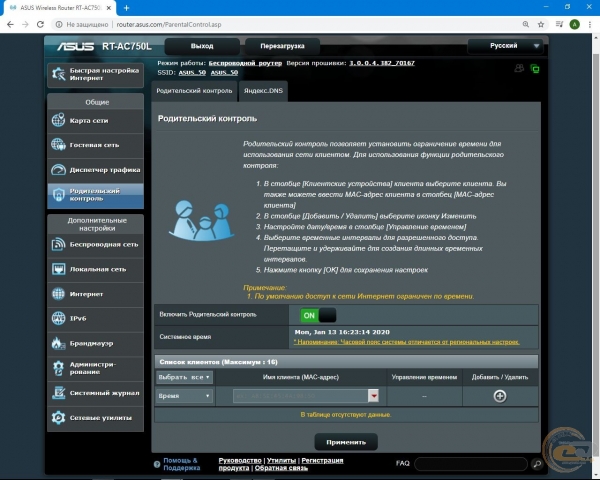Open the 'Утилиты' footer link
600x480 pixels.
coord(281,460)
